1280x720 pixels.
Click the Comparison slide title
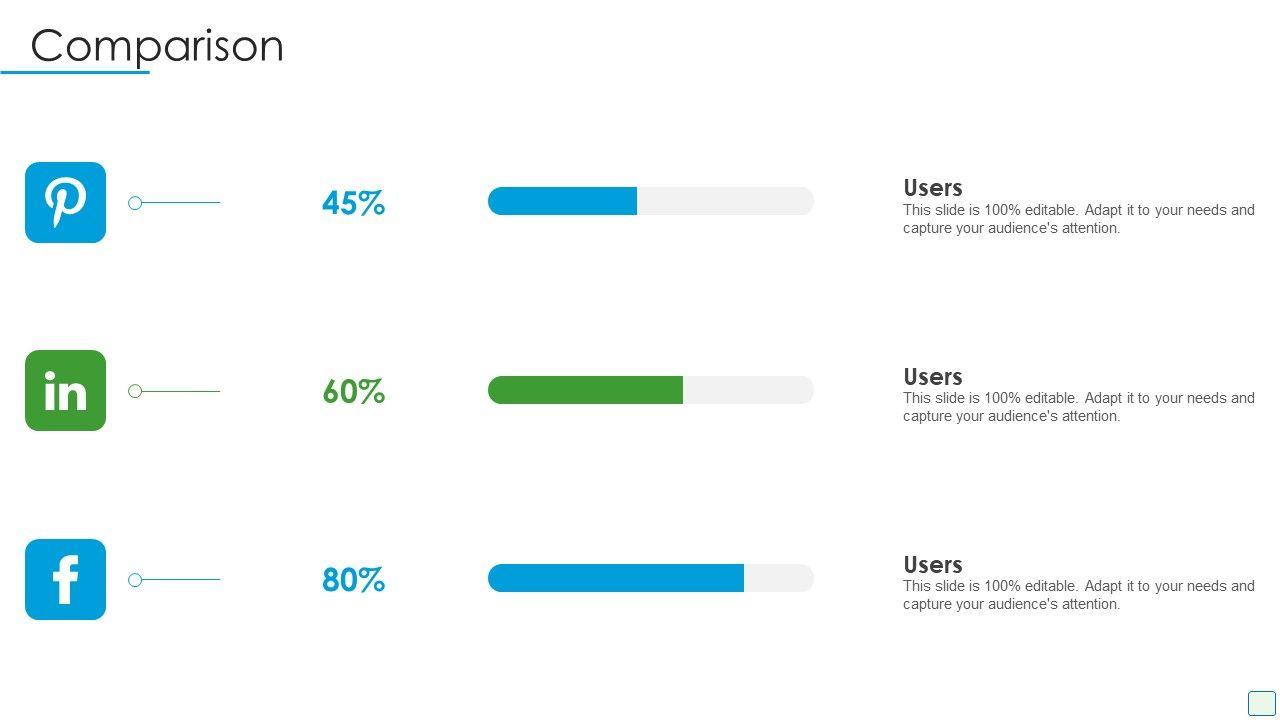[x=157, y=46]
